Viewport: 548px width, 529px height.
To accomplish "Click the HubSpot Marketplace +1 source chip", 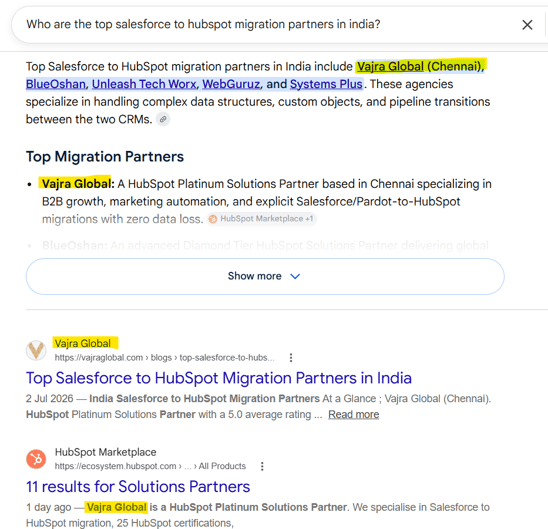I will pos(261,219).
